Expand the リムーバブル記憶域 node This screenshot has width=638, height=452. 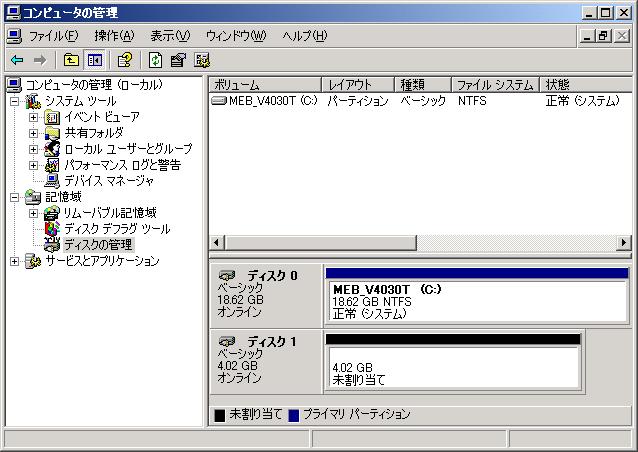point(33,213)
